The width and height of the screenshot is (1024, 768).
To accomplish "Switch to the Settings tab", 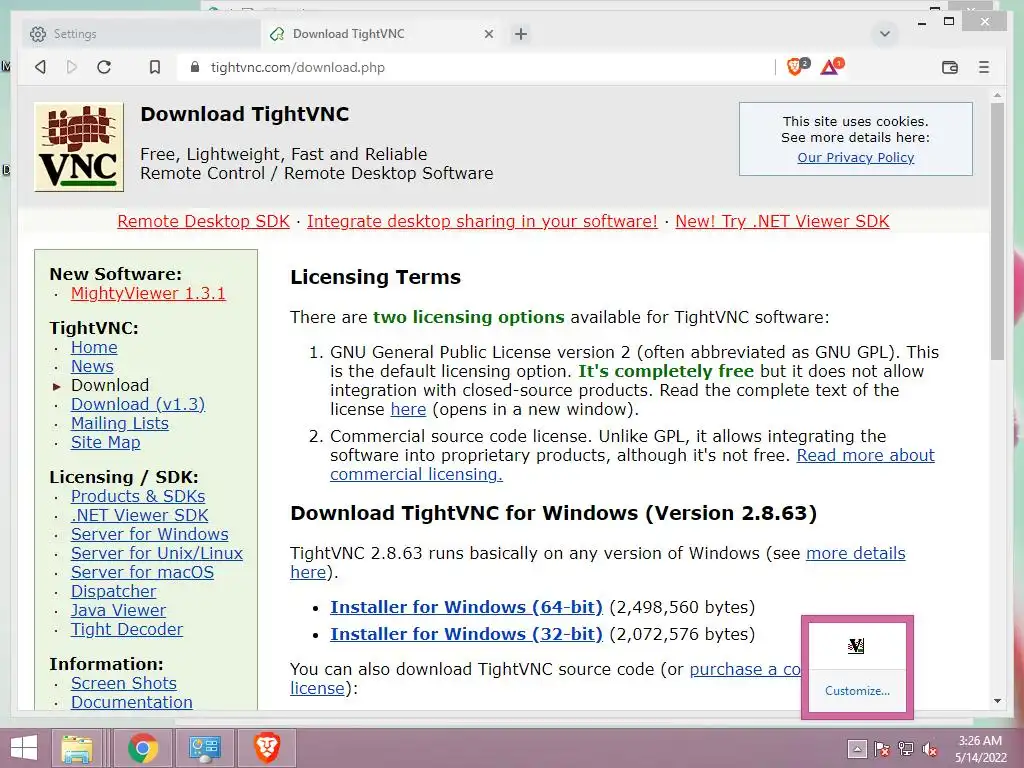I will (x=142, y=34).
